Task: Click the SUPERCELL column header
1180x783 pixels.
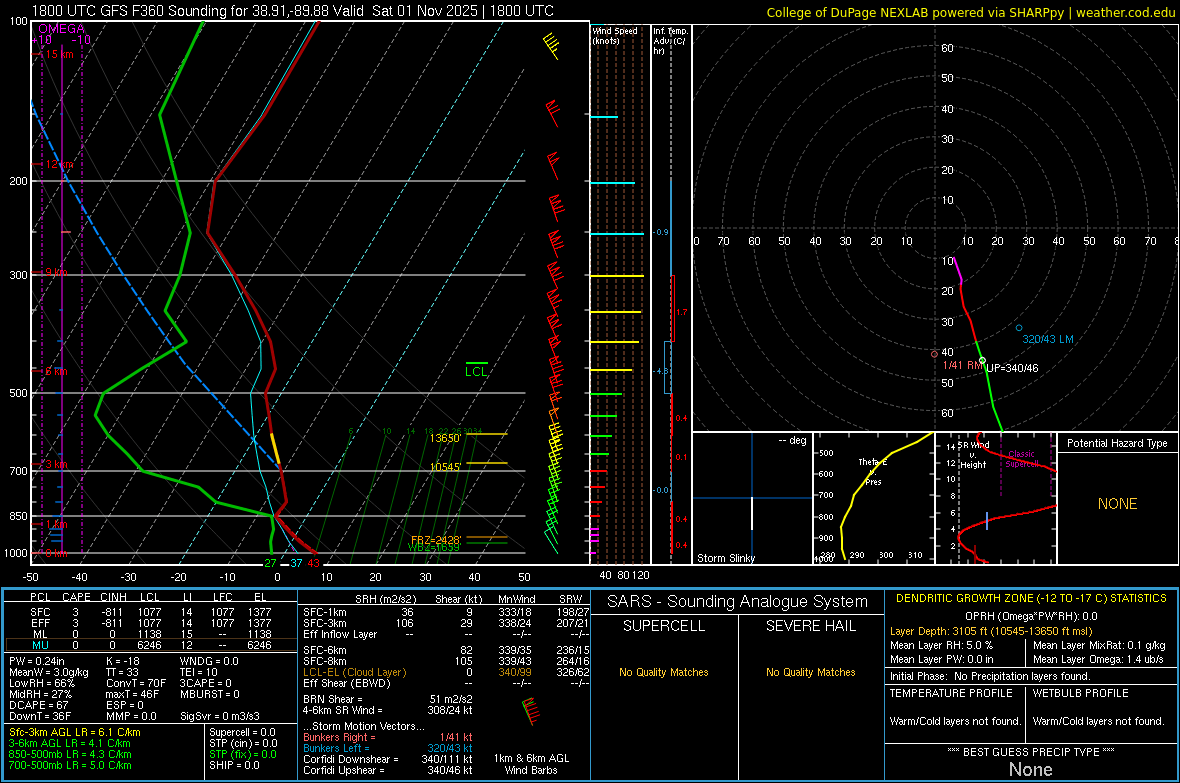Action: [664, 626]
